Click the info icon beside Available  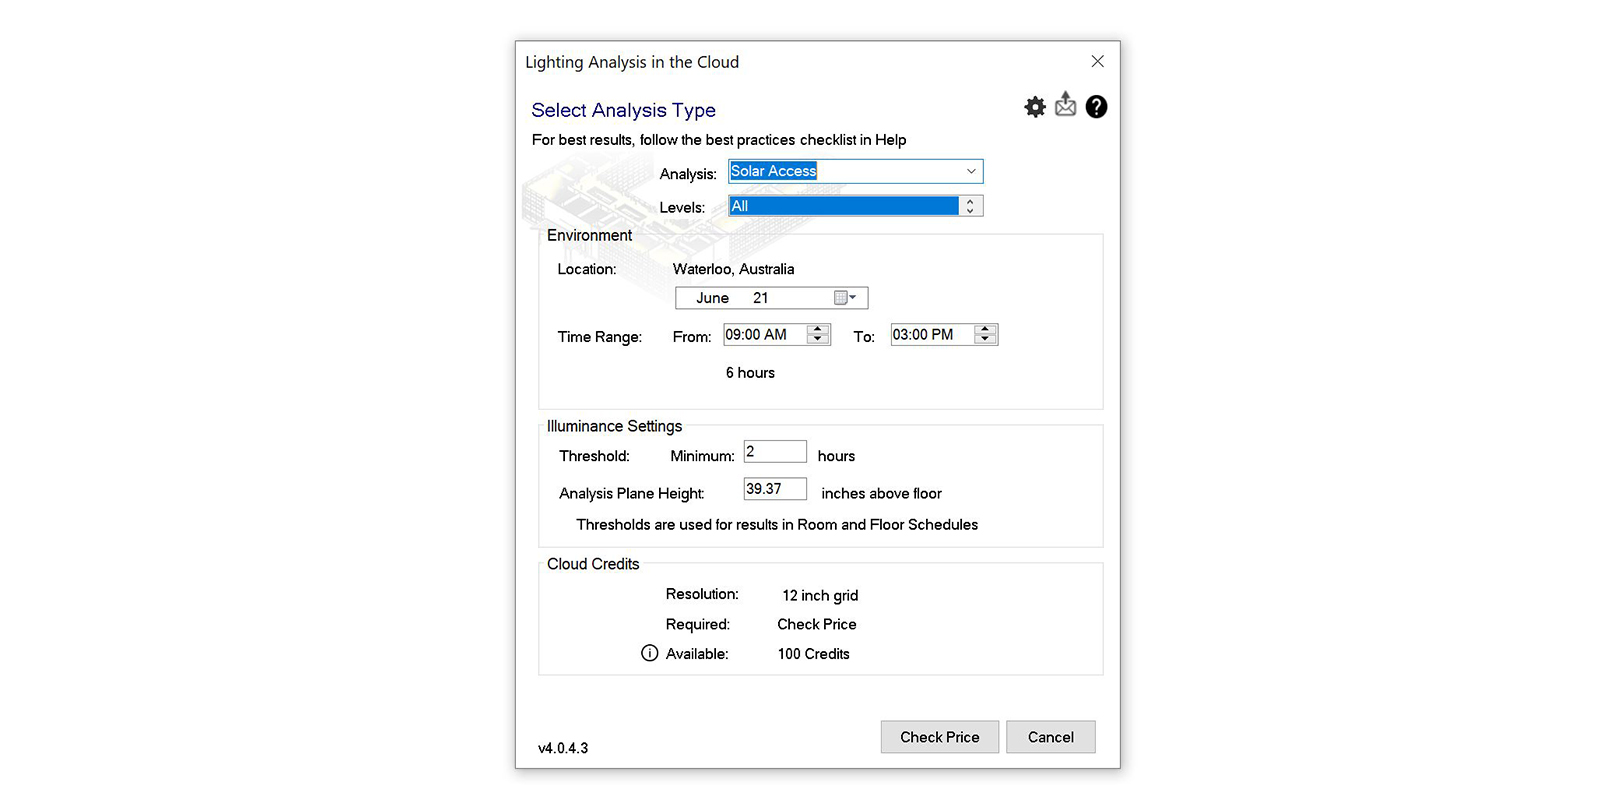pyautogui.click(x=650, y=654)
